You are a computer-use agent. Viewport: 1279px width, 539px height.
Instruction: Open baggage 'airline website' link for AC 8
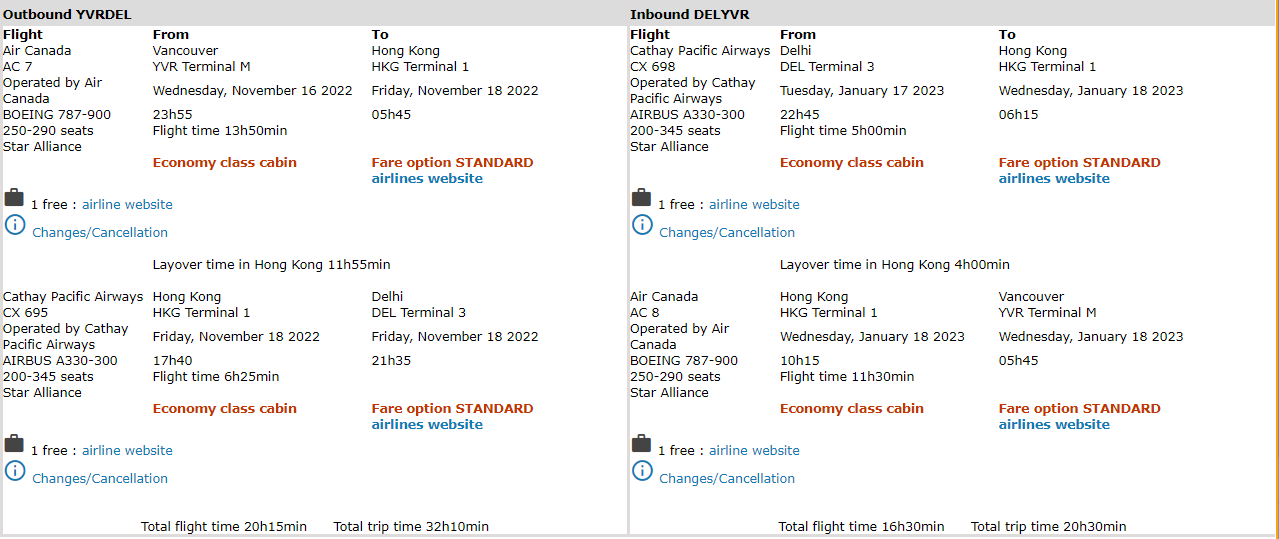[x=754, y=451]
